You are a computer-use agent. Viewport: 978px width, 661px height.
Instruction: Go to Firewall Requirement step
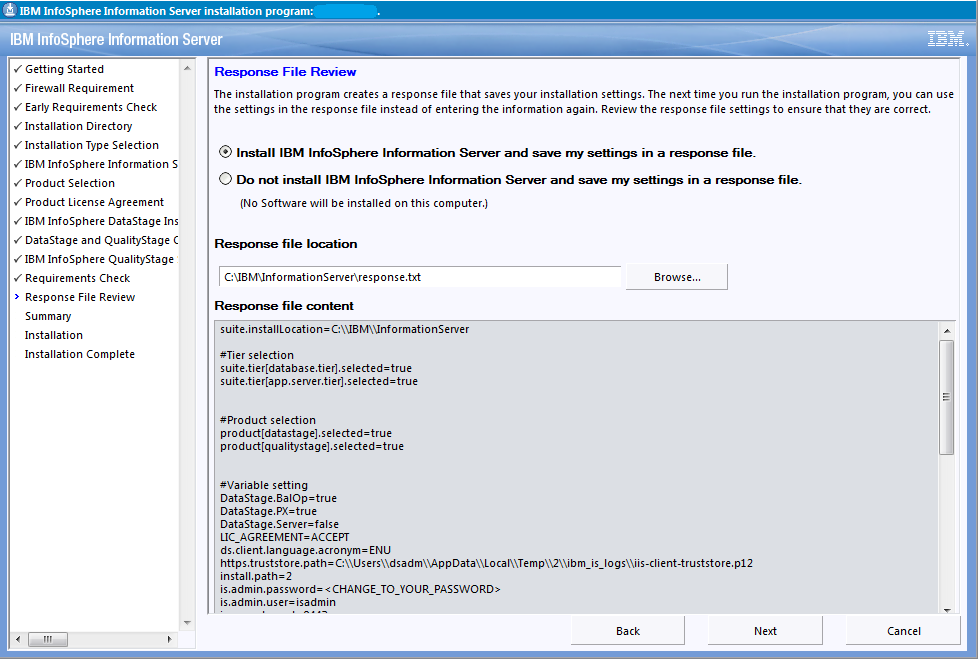click(x=79, y=88)
